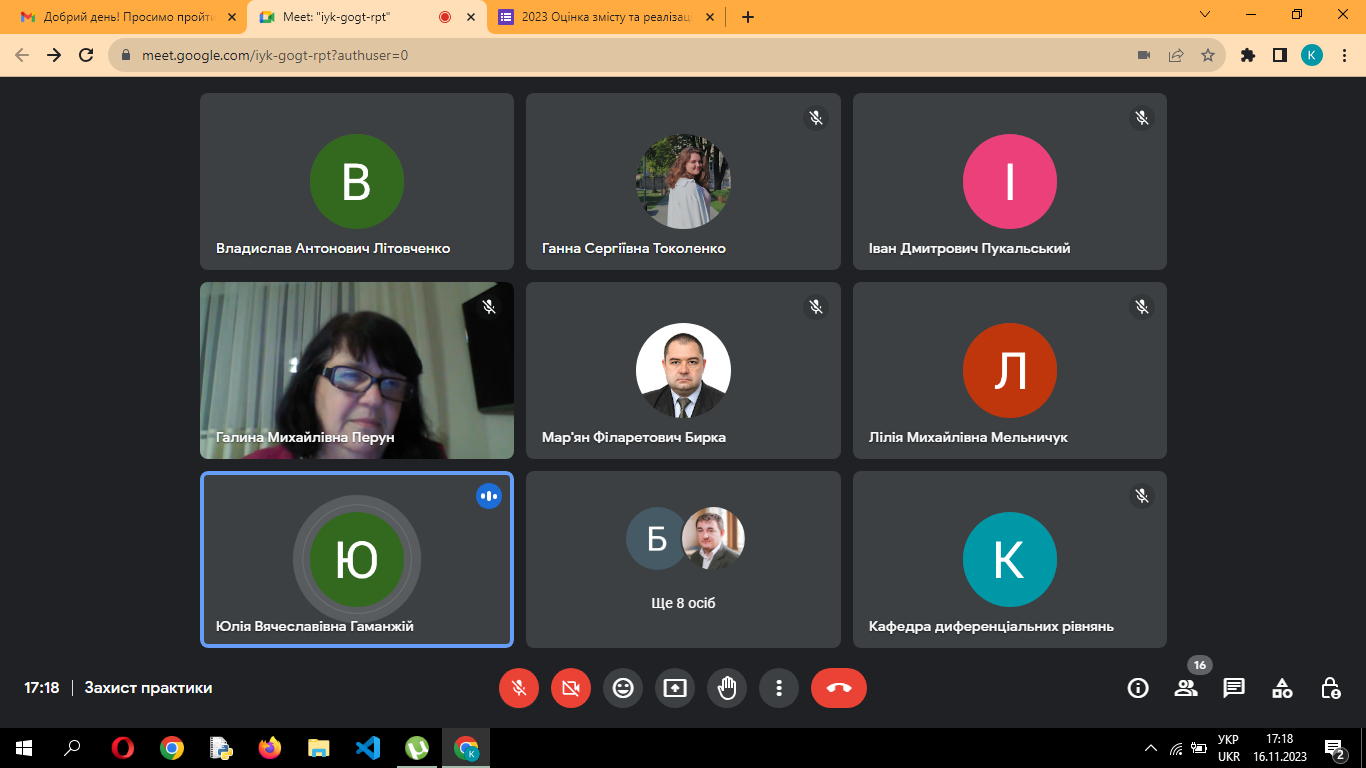
Task: Open Windows taskbar search
Action: tap(72, 748)
